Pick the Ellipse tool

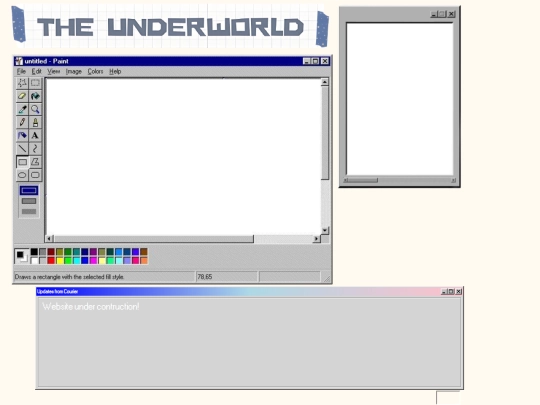tap(22, 175)
